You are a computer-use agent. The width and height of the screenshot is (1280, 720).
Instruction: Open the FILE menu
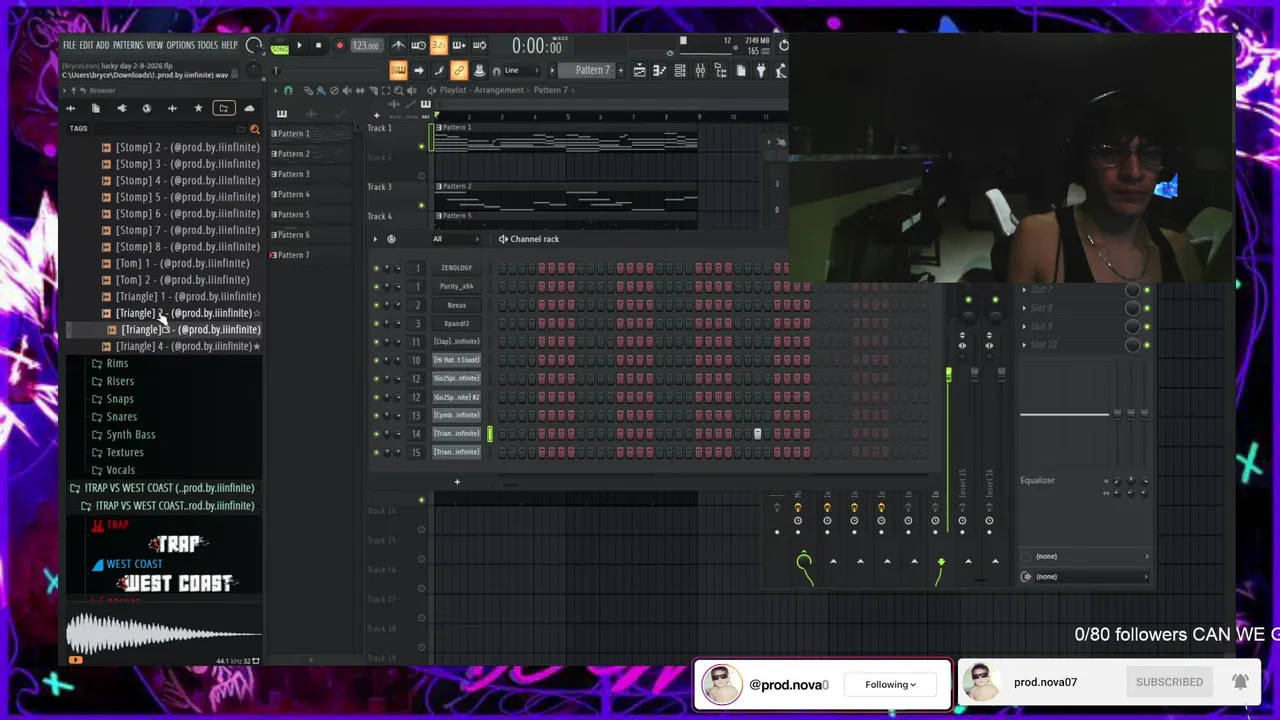point(69,45)
